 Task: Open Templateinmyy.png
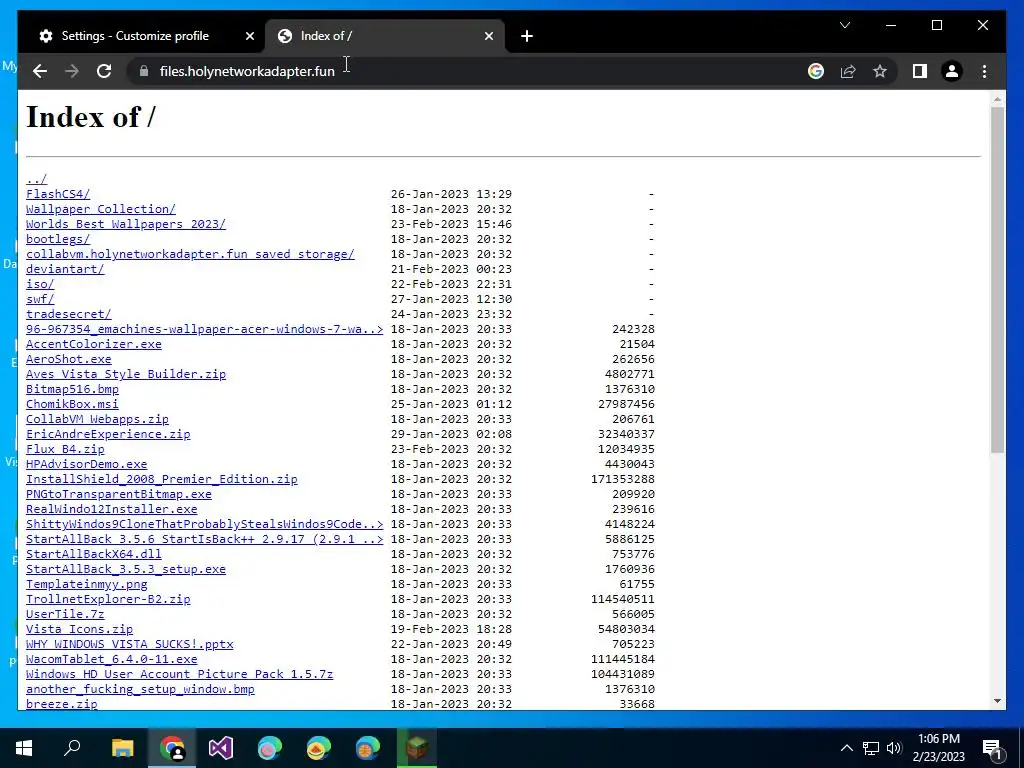tap(87, 584)
